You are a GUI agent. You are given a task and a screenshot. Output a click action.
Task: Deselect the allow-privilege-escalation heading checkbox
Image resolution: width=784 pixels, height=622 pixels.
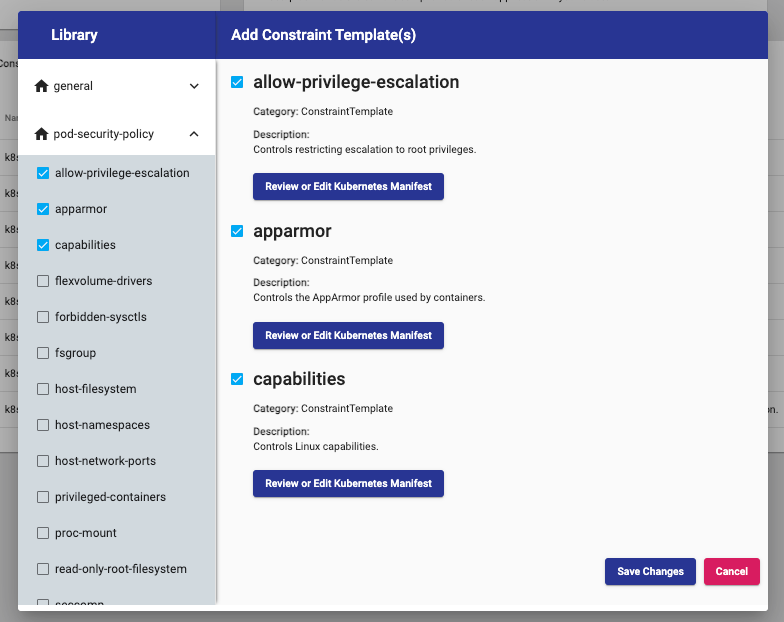(237, 82)
